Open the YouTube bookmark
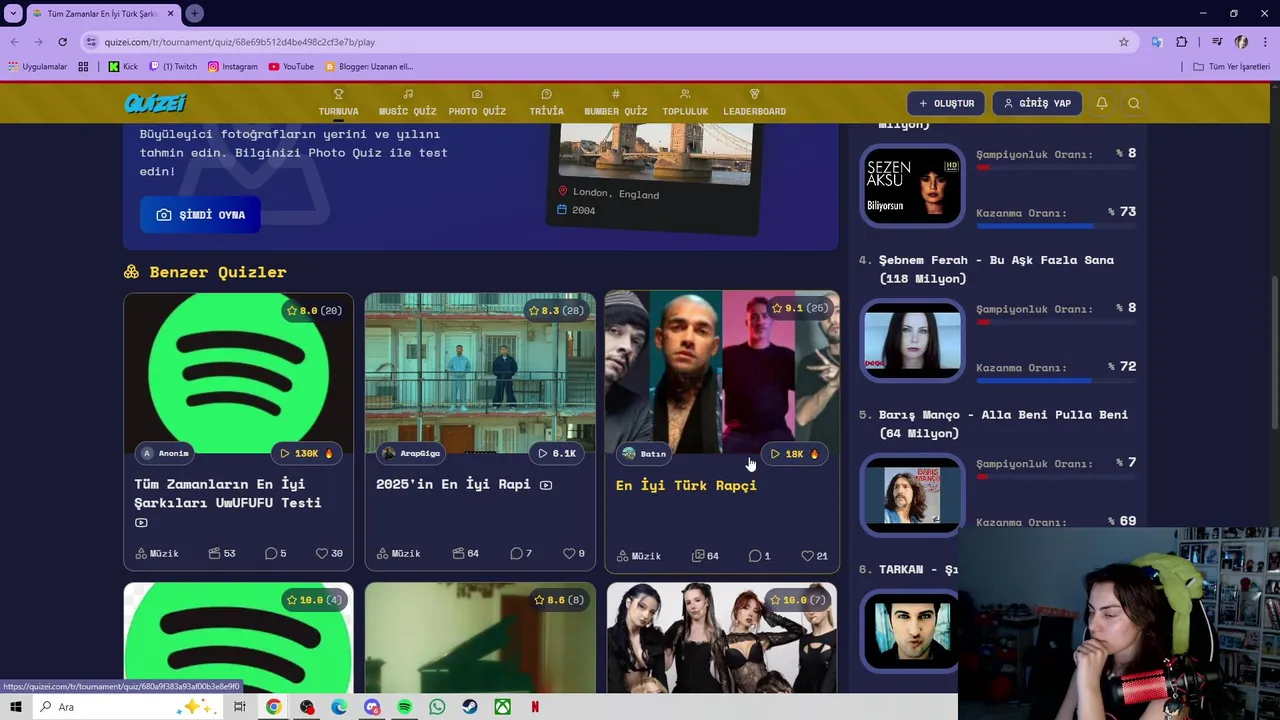Screen dimensions: 1280x720 pyautogui.click(x=291, y=66)
